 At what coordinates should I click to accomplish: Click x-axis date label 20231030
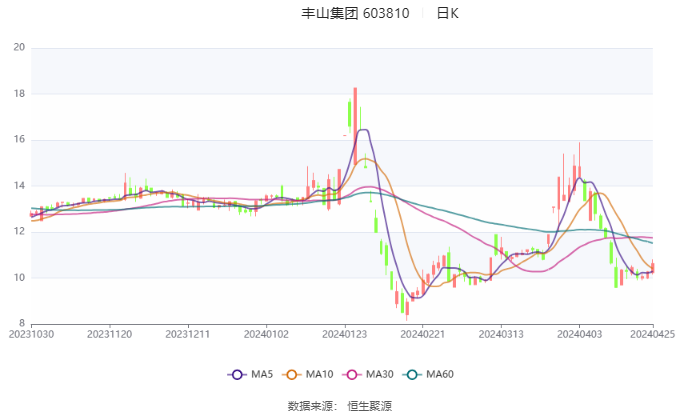31,334
